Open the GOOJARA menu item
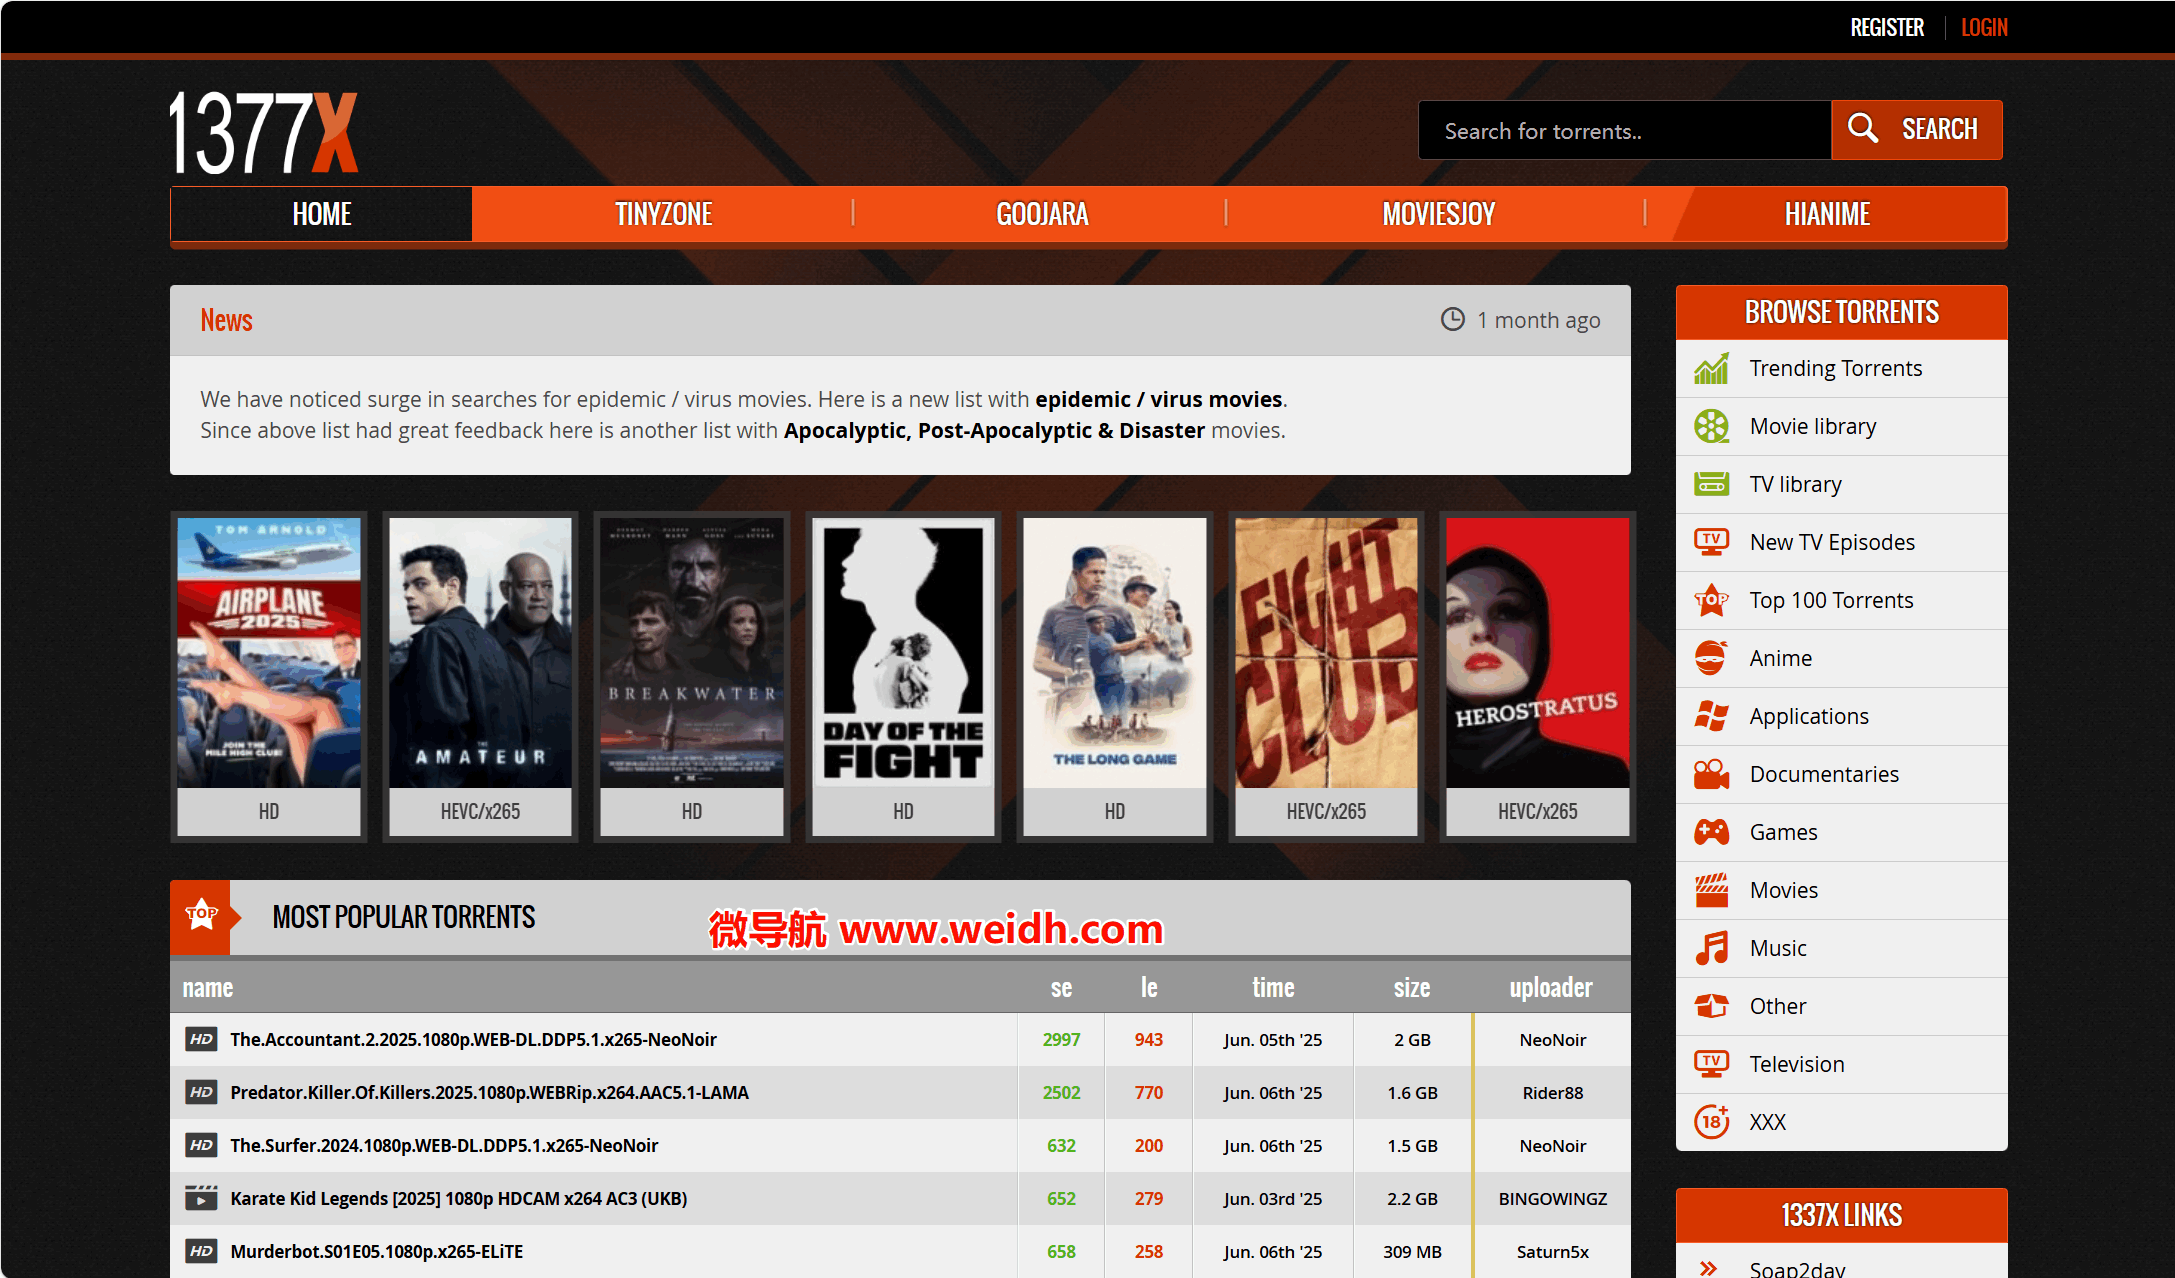Viewport: 2175px width, 1278px height. pos(1041,214)
